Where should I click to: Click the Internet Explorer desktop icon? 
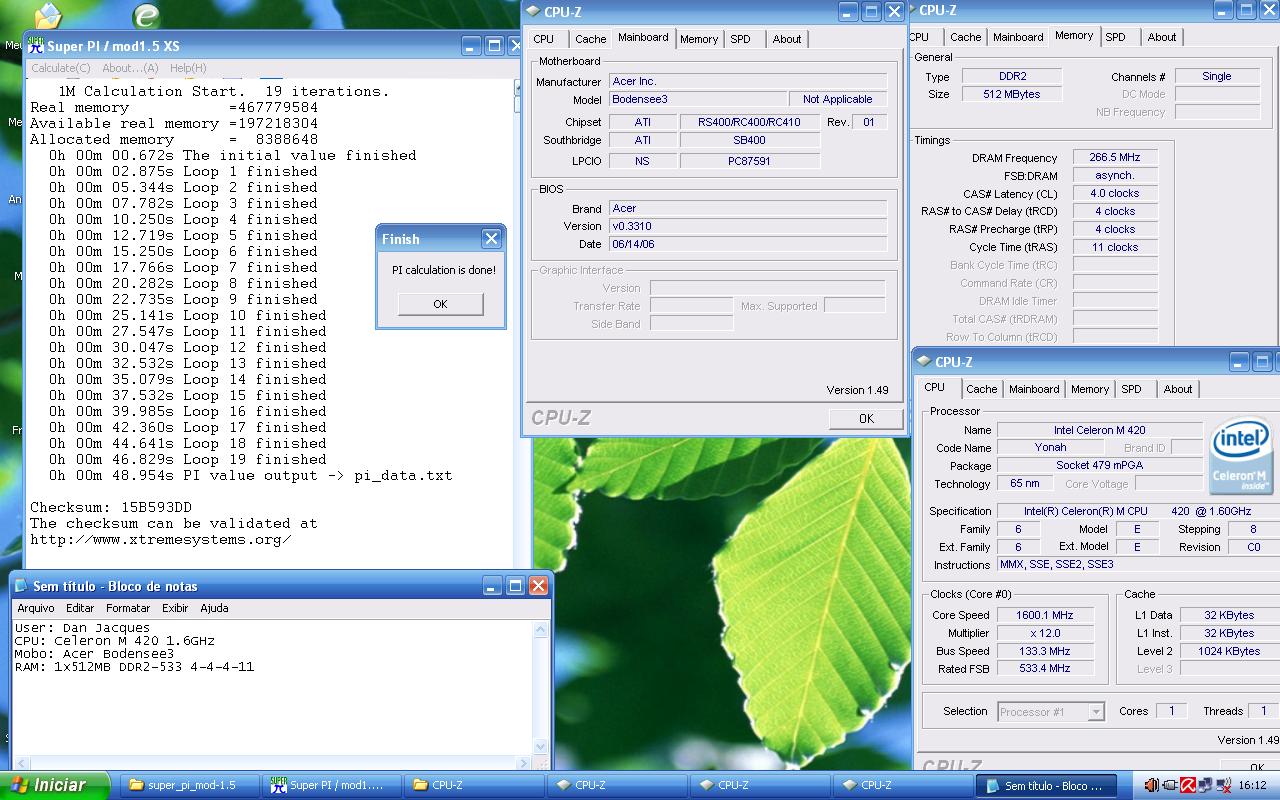146,14
